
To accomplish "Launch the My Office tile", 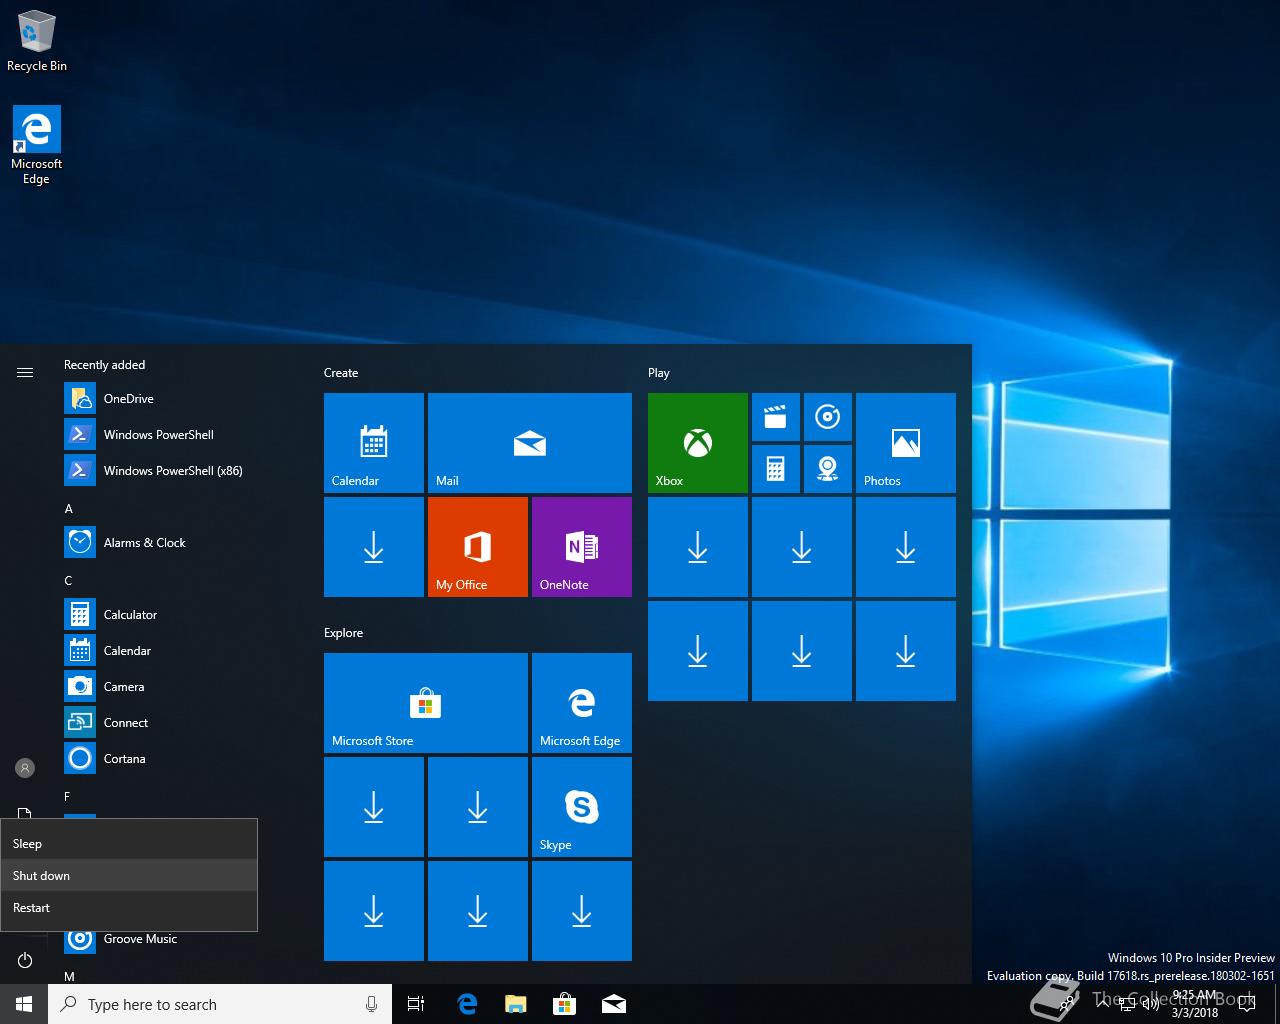I will pyautogui.click(x=478, y=547).
